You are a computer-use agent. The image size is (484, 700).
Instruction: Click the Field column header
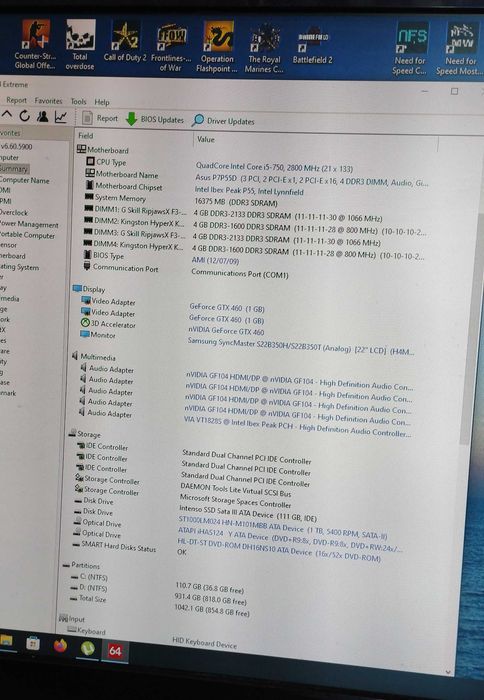pyautogui.click(x=86, y=135)
